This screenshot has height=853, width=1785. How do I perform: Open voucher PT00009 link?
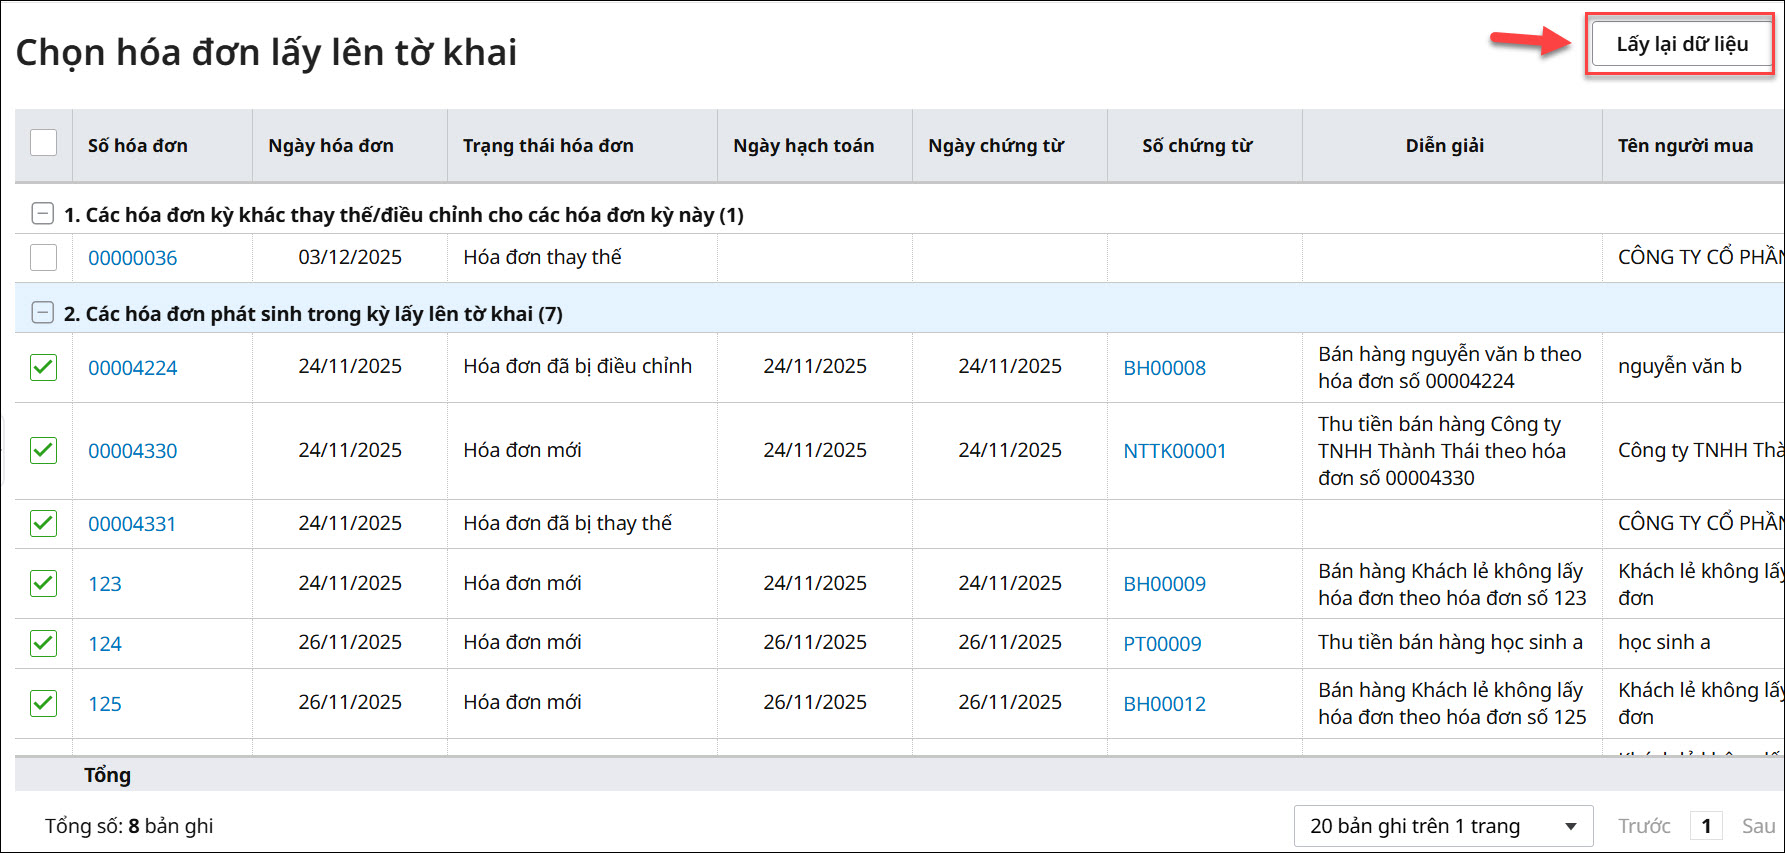(x=1162, y=644)
